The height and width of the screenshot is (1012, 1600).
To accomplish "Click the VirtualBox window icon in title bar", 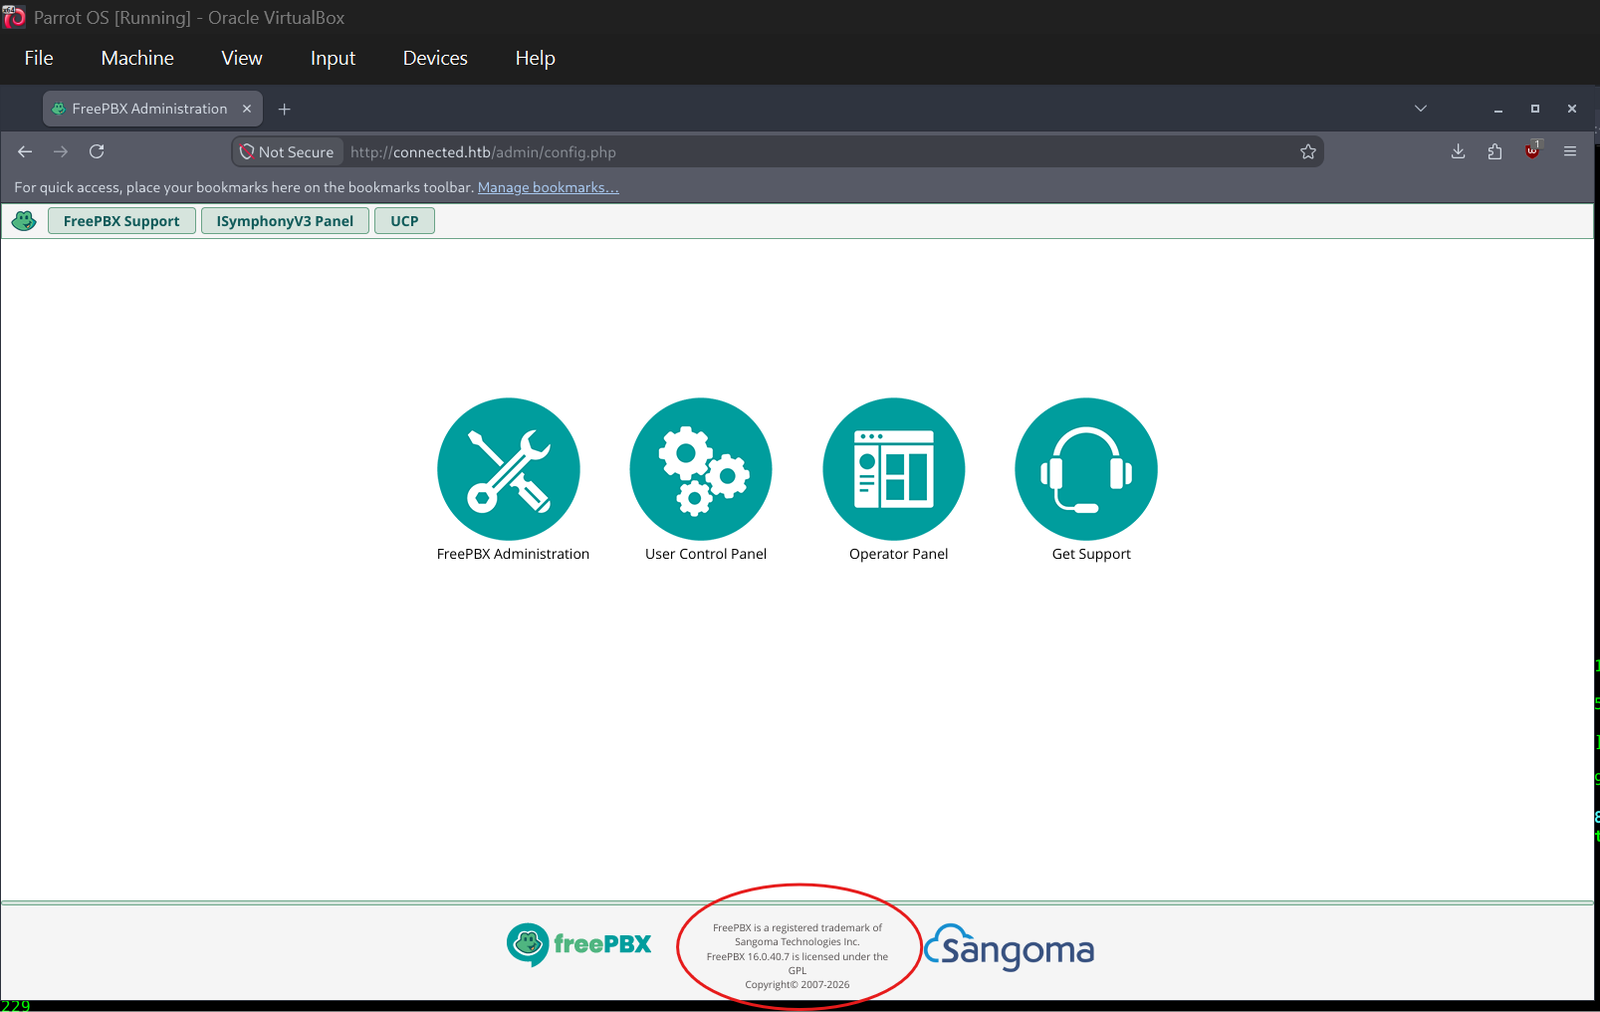I will coord(14,17).
